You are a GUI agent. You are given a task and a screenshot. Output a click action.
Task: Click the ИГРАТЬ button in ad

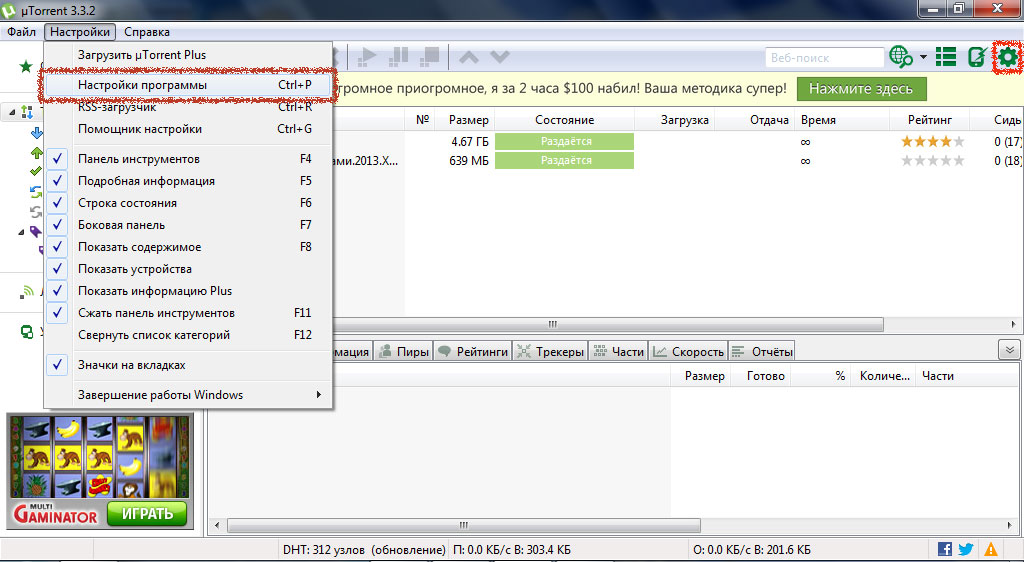(x=147, y=514)
